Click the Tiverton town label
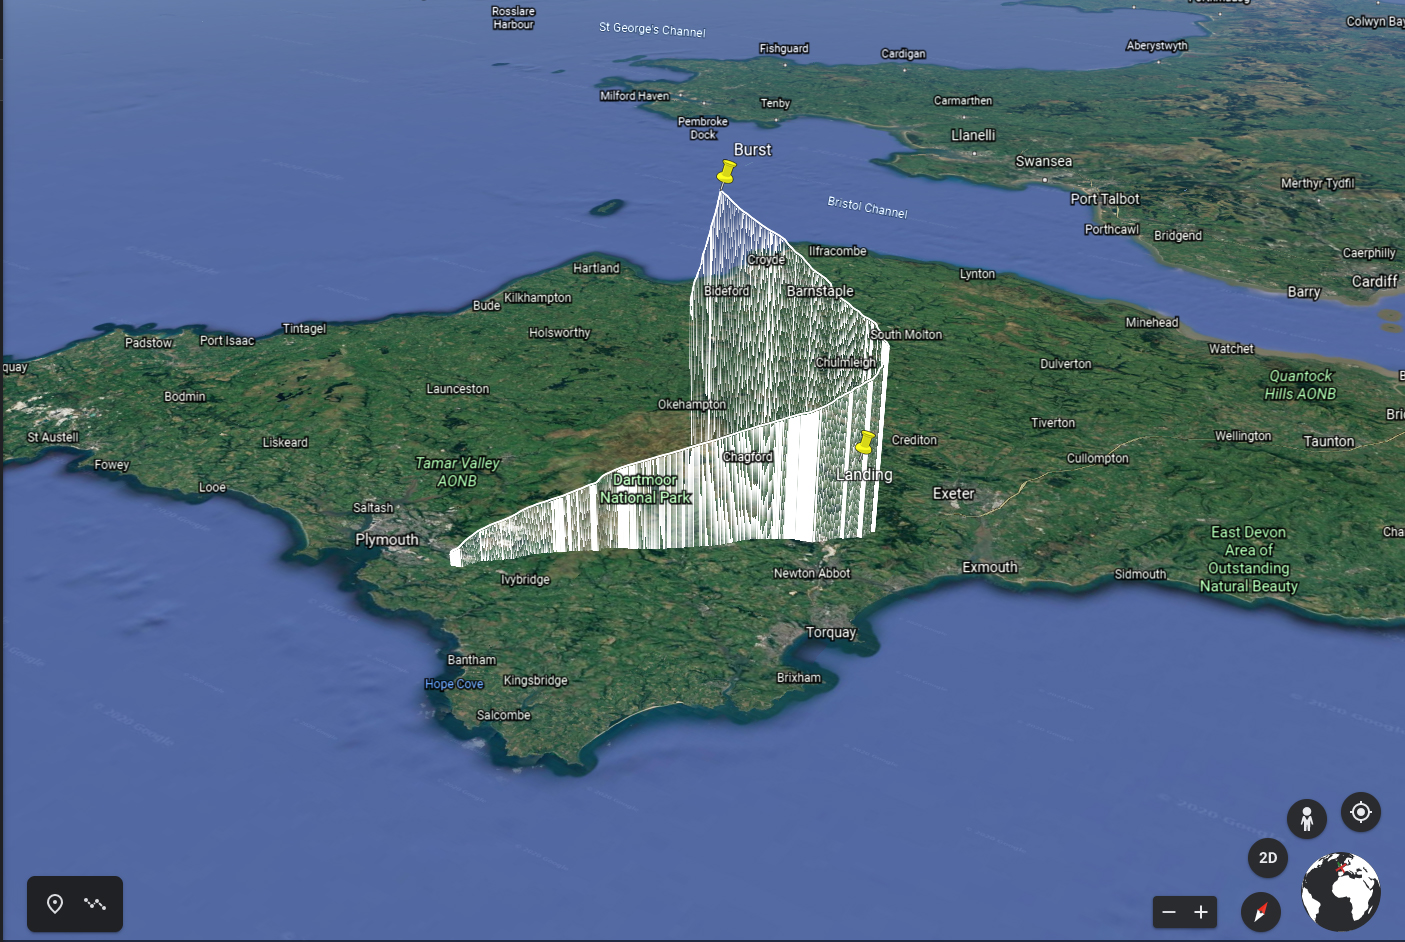The height and width of the screenshot is (942, 1405). coord(1053,423)
